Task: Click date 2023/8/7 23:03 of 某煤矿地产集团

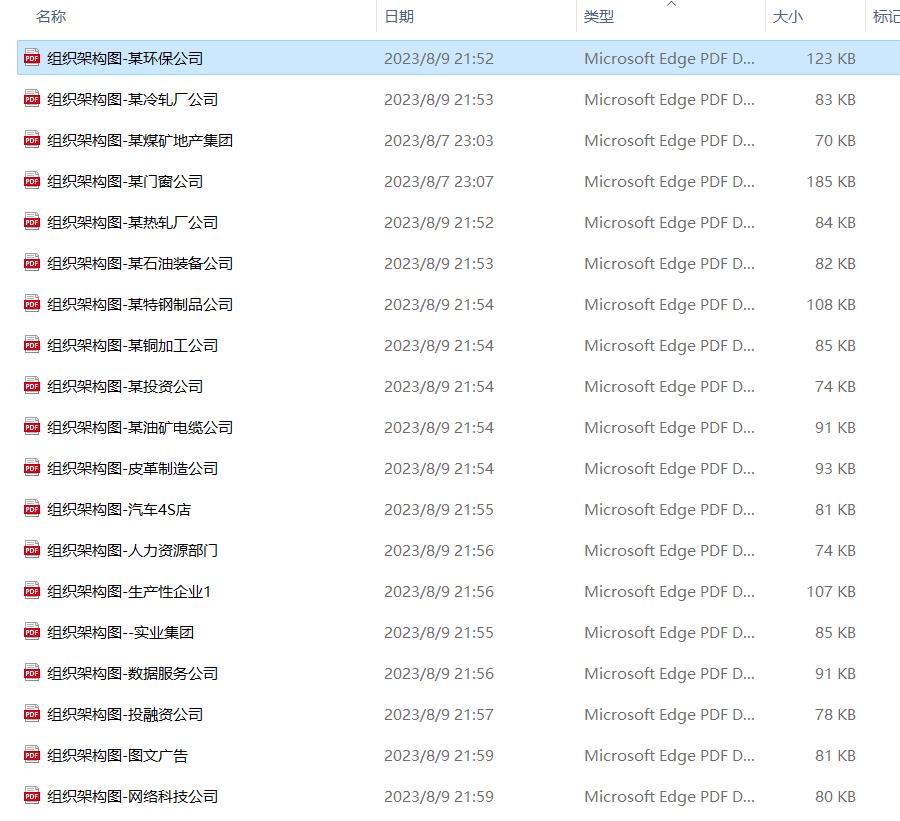Action: pyautogui.click(x=439, y=141)
